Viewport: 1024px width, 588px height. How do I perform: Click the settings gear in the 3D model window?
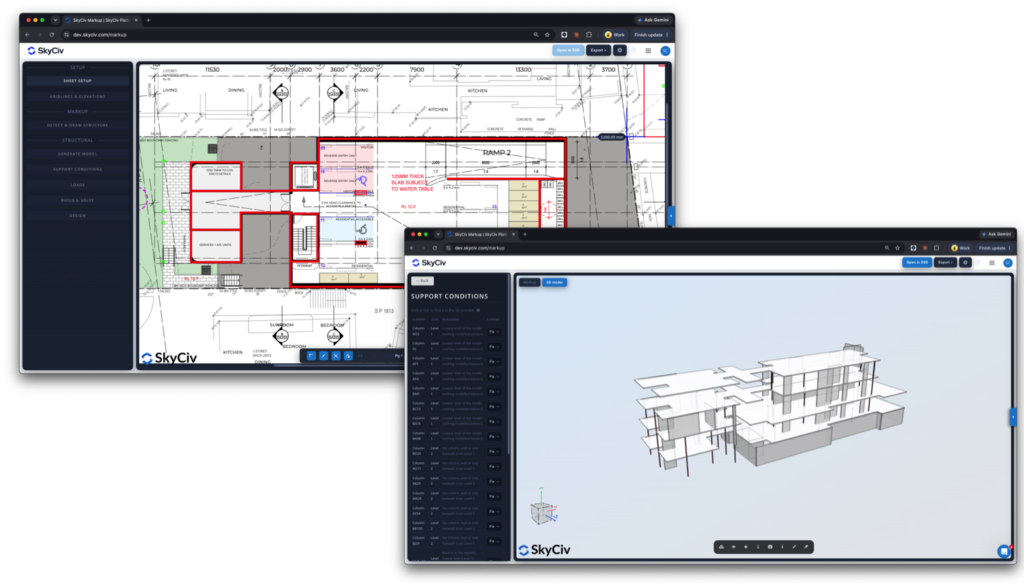[x=965, y=263]
